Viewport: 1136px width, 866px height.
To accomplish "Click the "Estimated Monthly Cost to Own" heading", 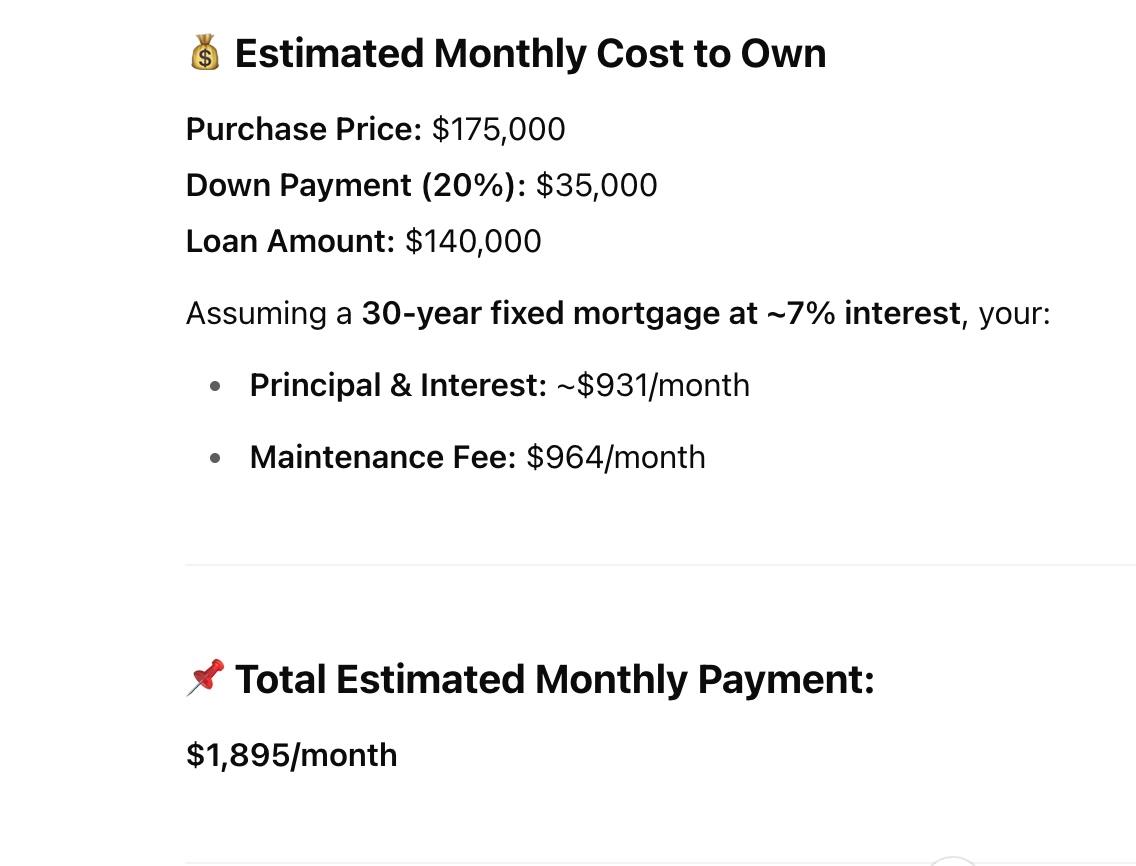I will tap(530, 54).
